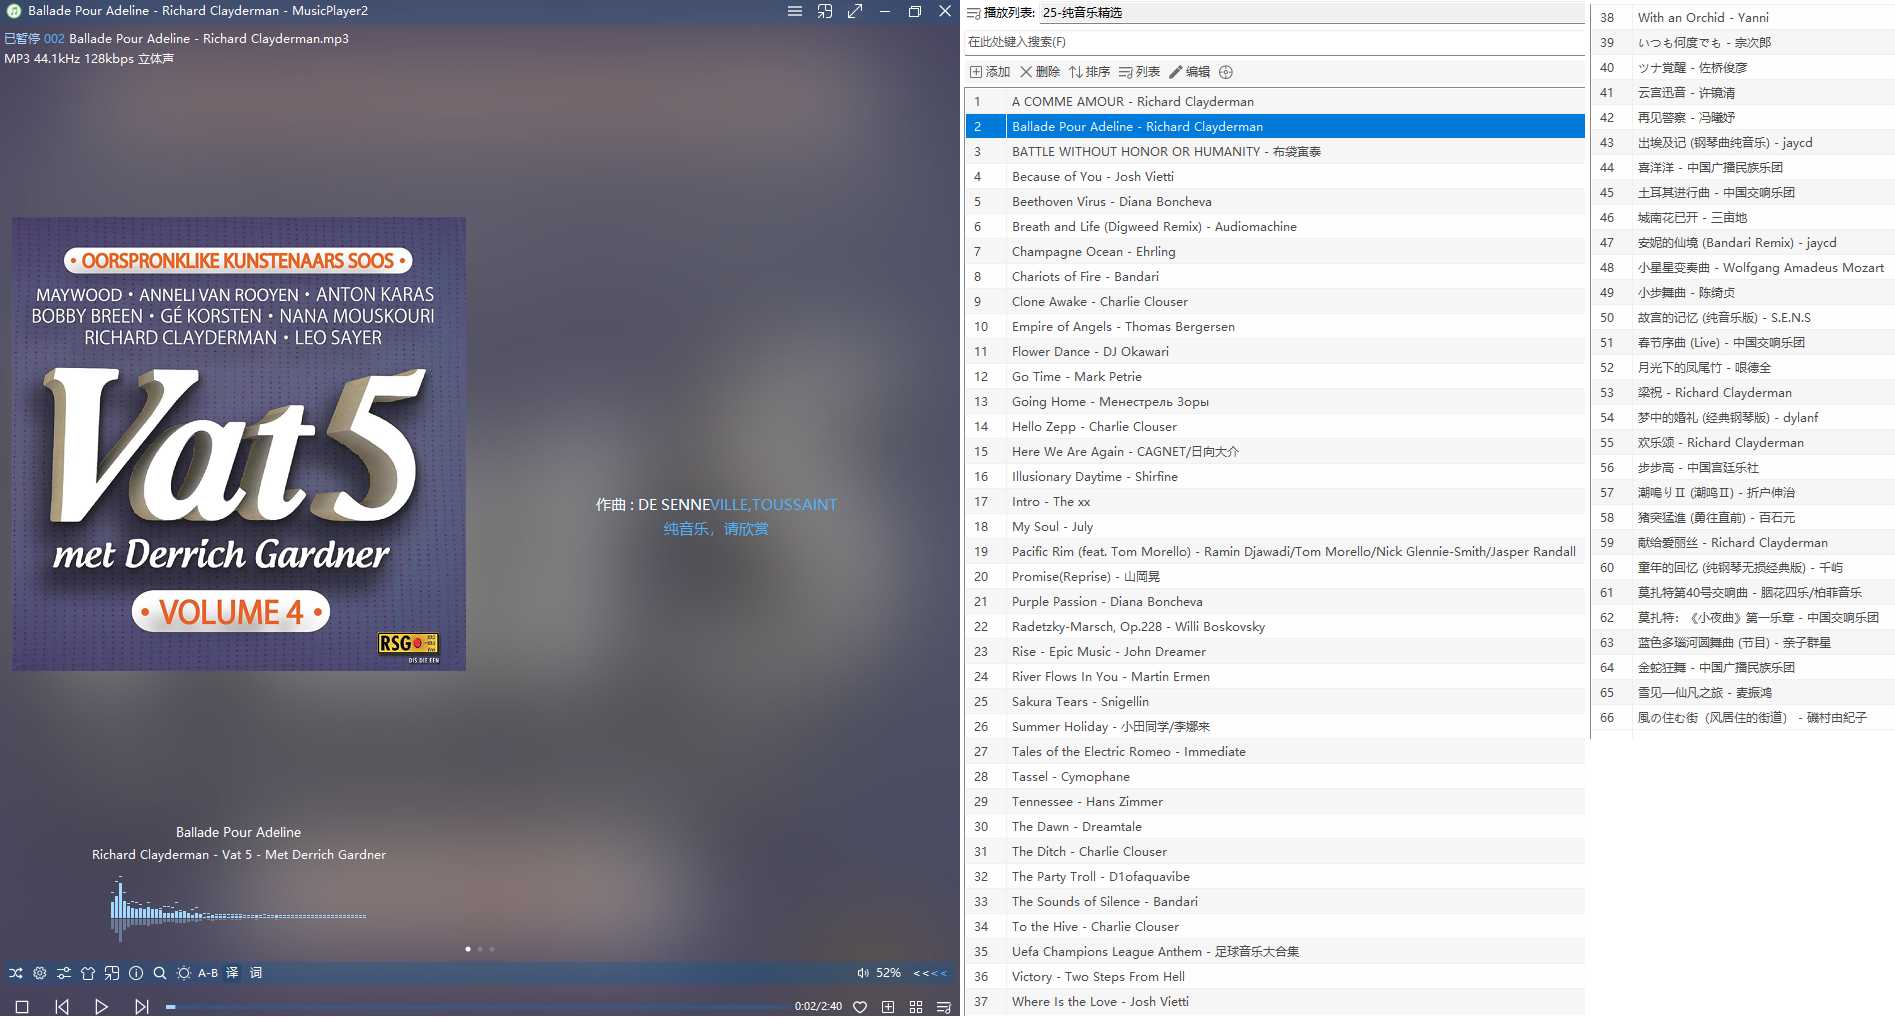
Task: Select Go Time - Mark Petrie
Action: pos(1275,376)
